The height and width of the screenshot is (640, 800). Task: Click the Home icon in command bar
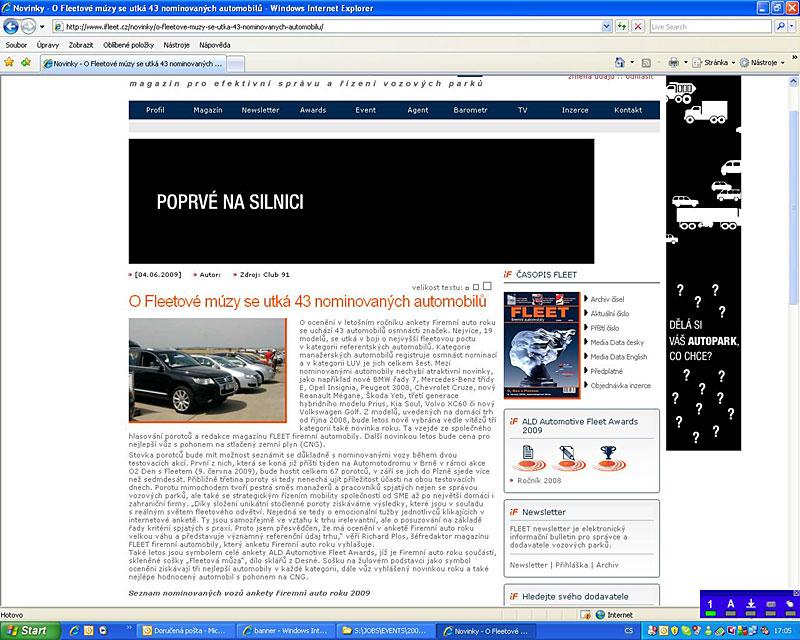pos(619,62)
